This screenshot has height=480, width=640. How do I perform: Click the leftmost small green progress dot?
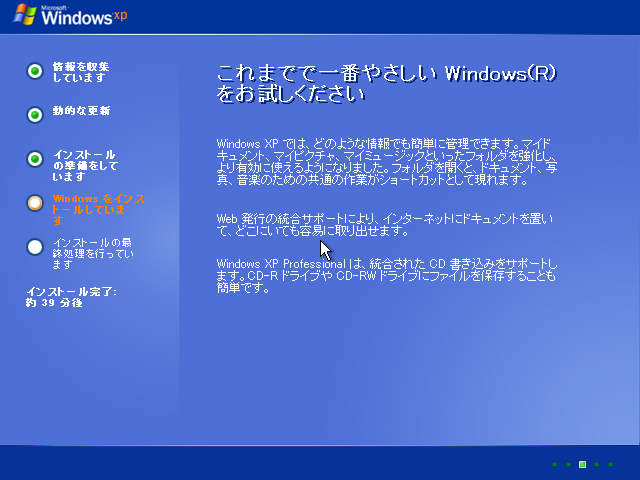(x=554, y=464)
